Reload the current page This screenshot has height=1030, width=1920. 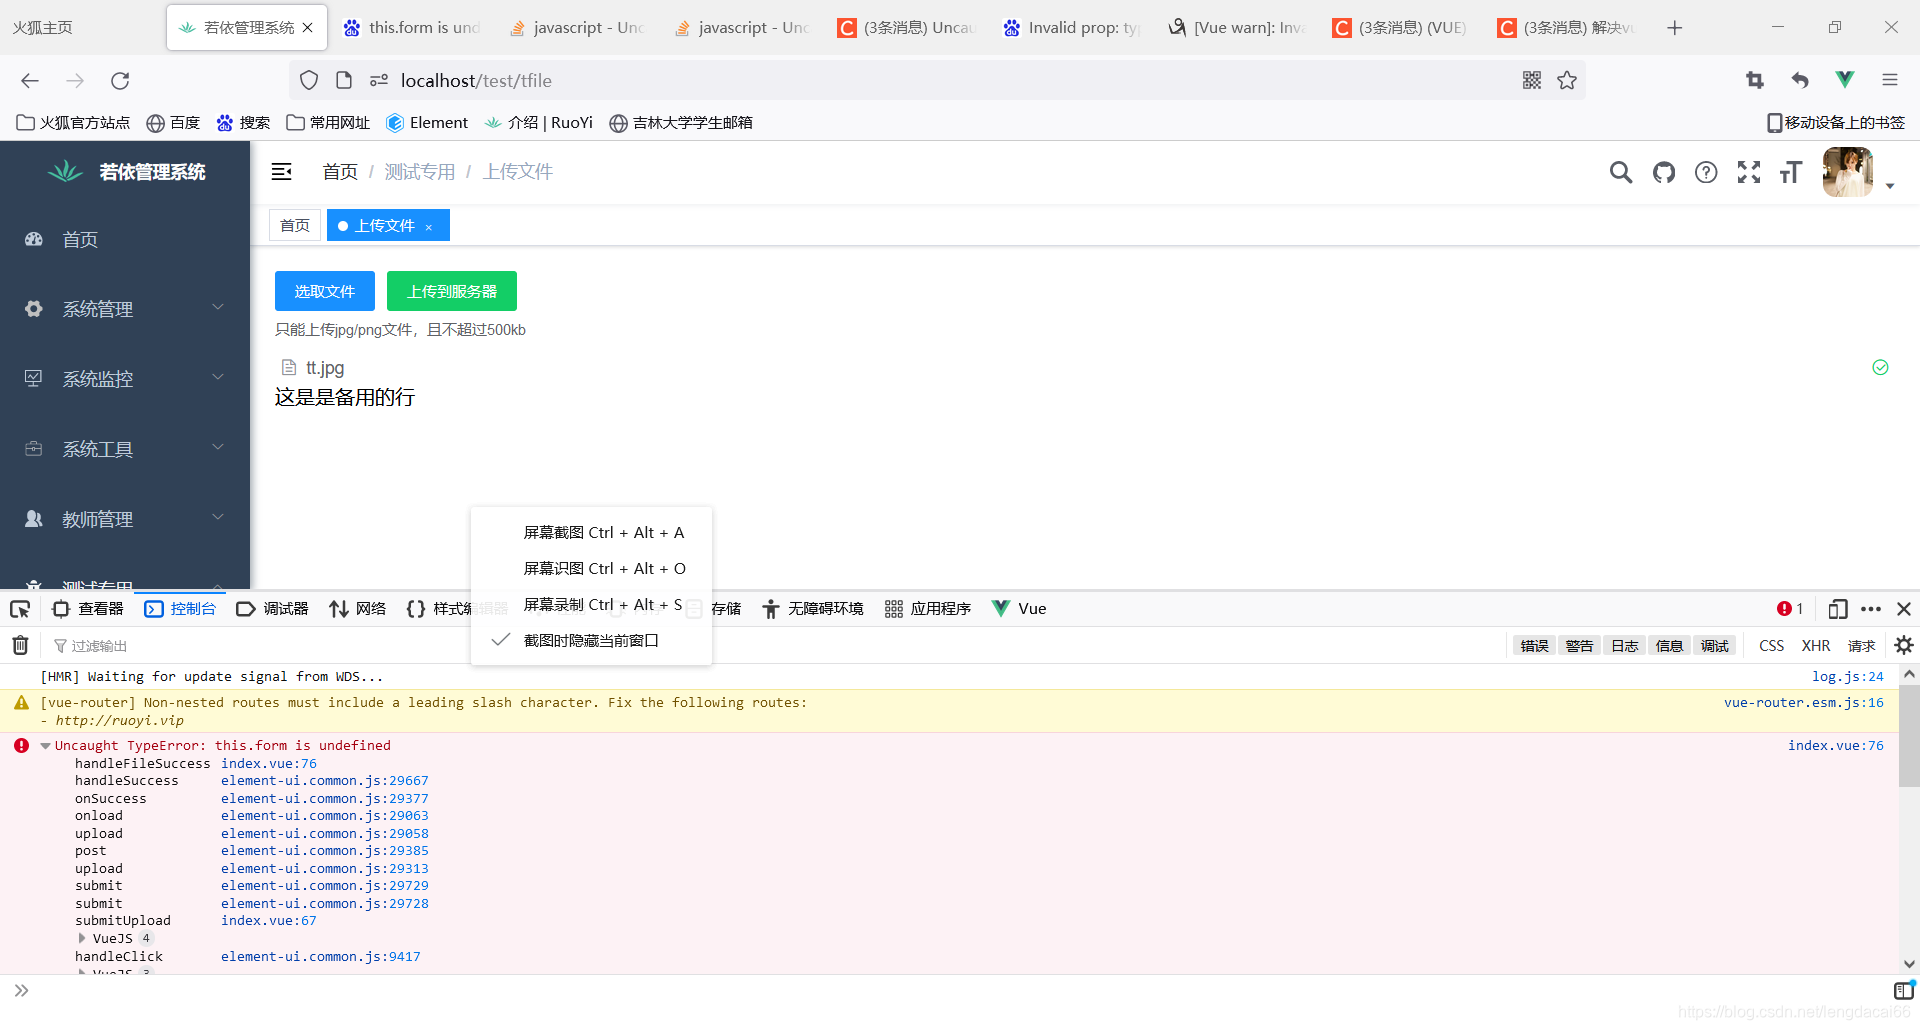coord(120,81)
